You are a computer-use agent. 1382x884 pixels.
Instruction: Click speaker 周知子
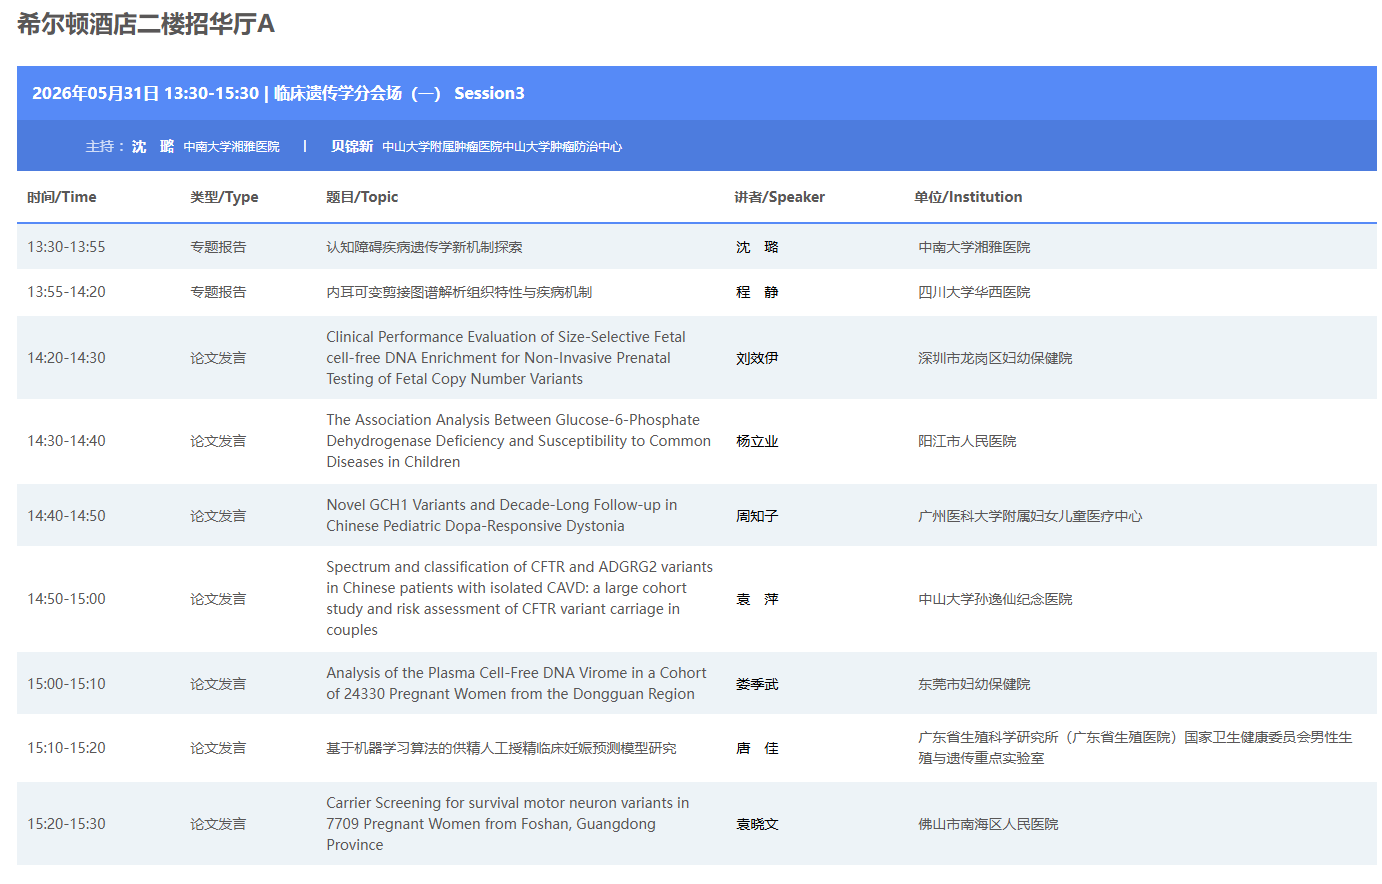tap(757, 516)
